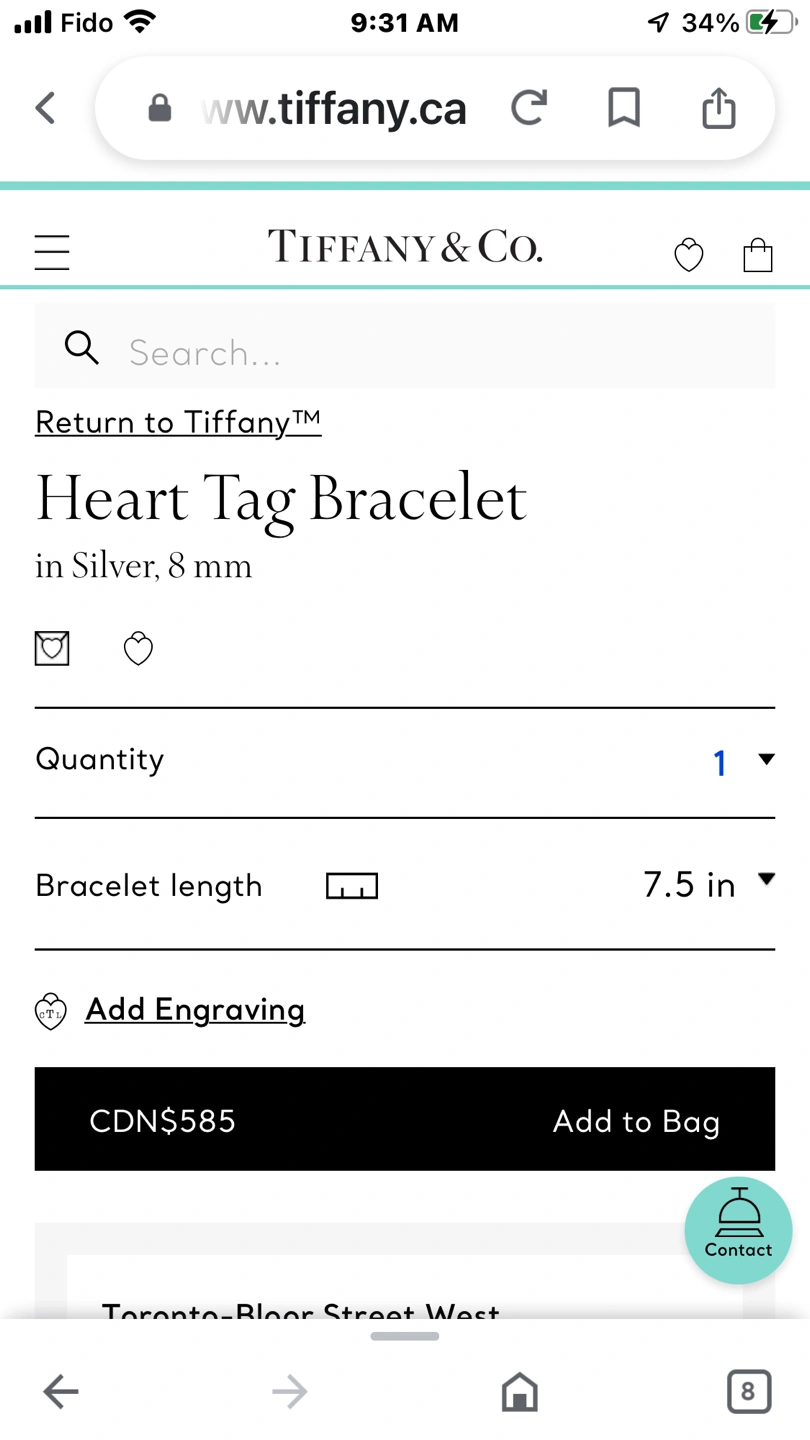This screenshot has height=1440, width=810.
Task: Open the browser tabs counter showing 8
Action: (x=748, y=1391)
